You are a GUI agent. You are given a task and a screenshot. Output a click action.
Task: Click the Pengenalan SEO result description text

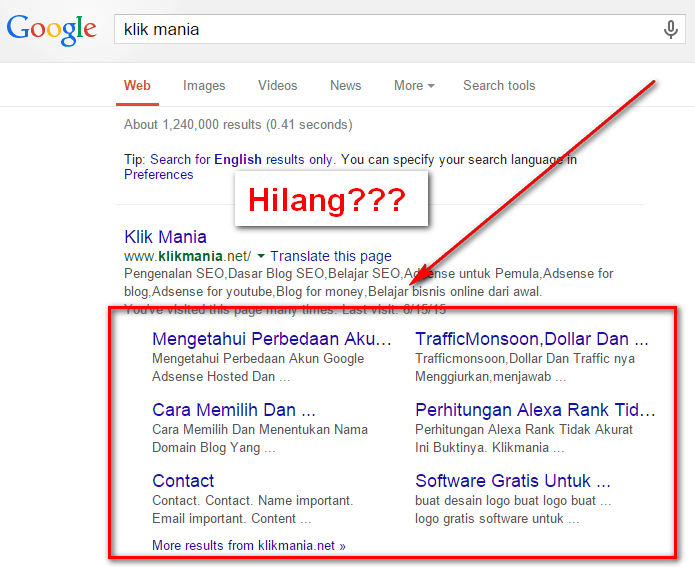click(x=368, y=282)
